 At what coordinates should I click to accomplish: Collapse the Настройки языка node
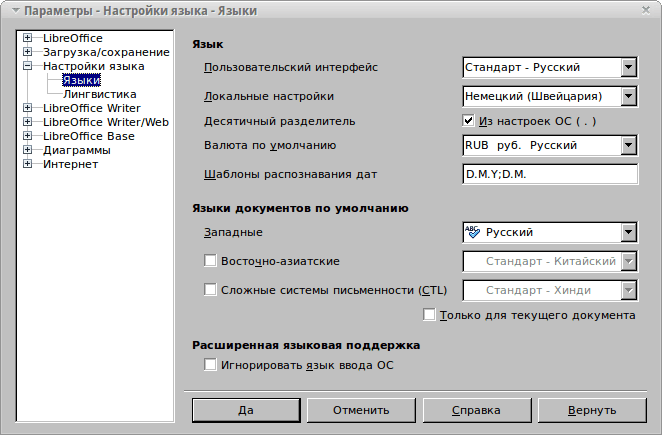click(27, 66)
